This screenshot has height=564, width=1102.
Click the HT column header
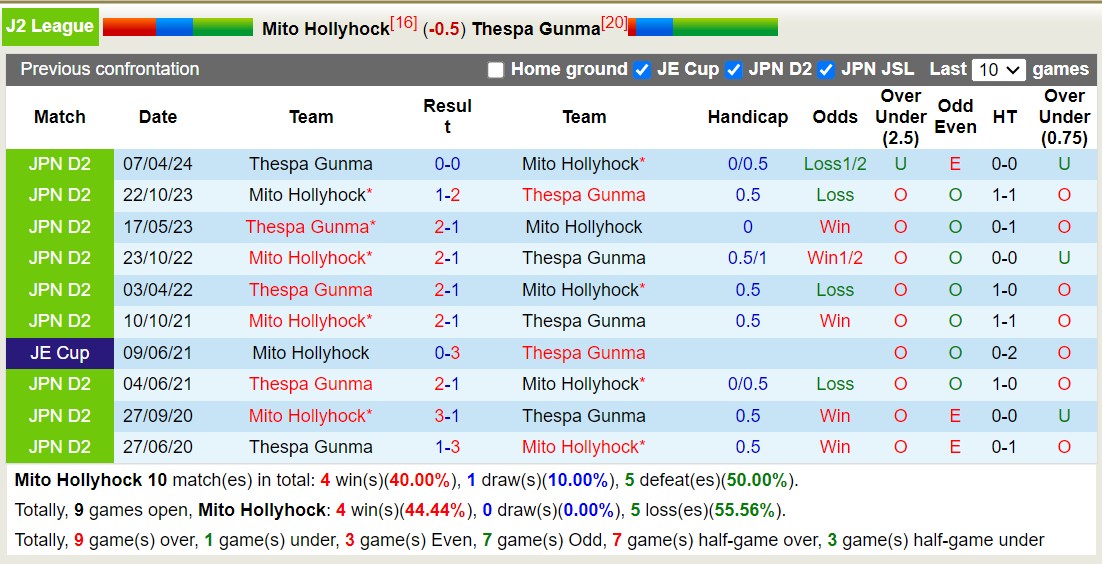[x=1004, y=117]
